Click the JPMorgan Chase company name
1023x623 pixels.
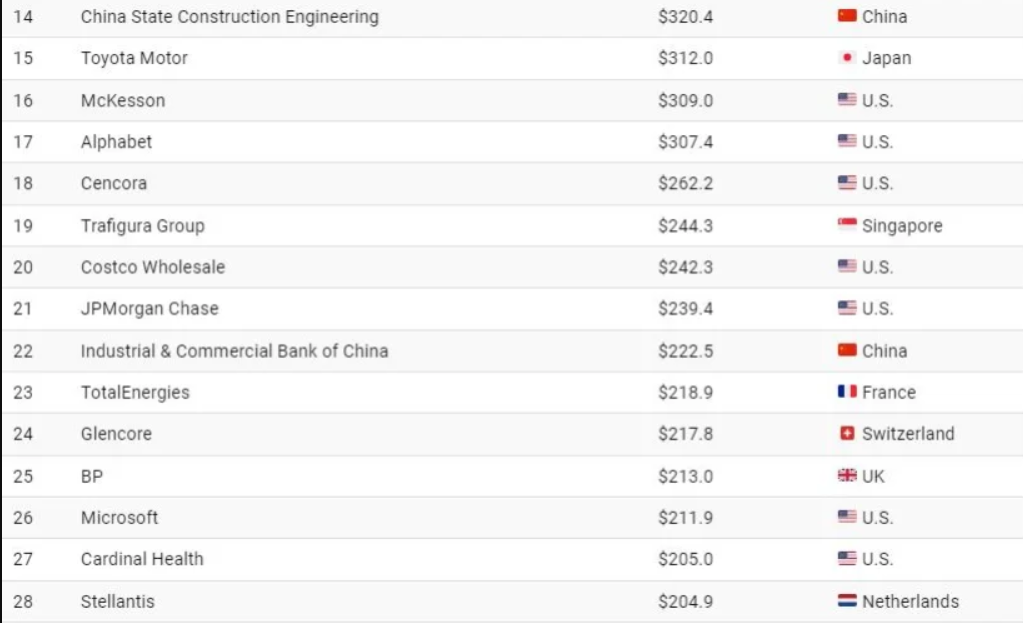point(149,309)
